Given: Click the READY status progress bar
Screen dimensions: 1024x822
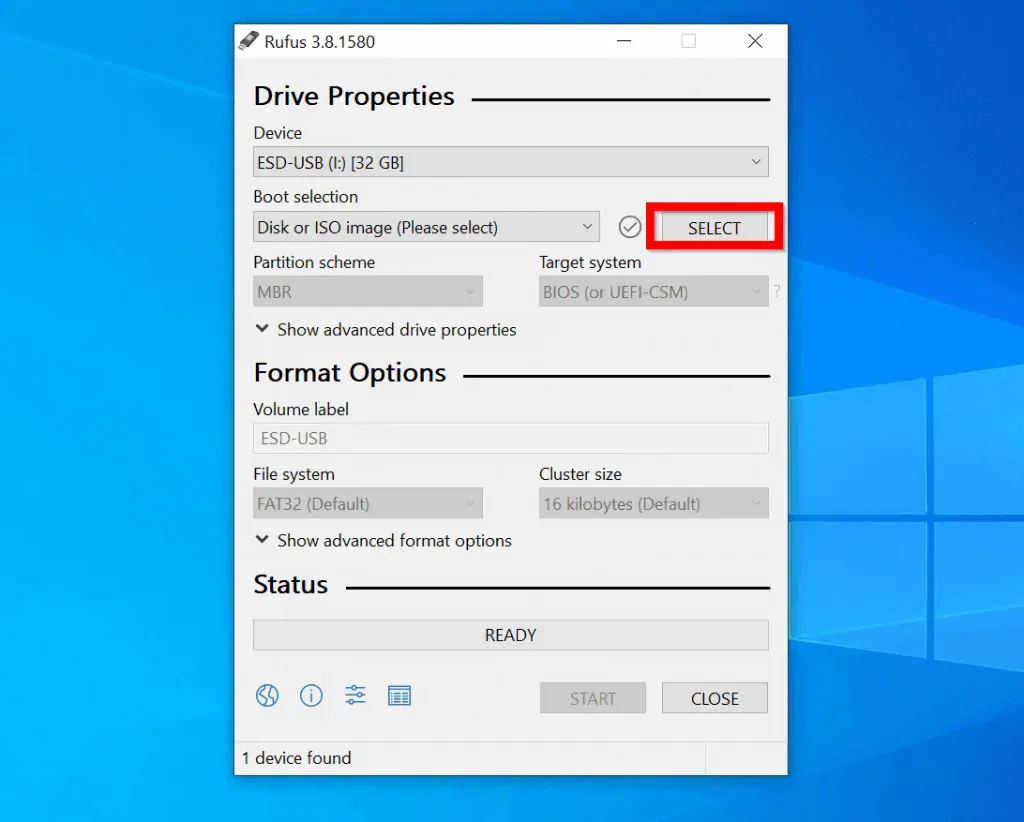Looking at the screenshot, I should click(x=510, y=635).
